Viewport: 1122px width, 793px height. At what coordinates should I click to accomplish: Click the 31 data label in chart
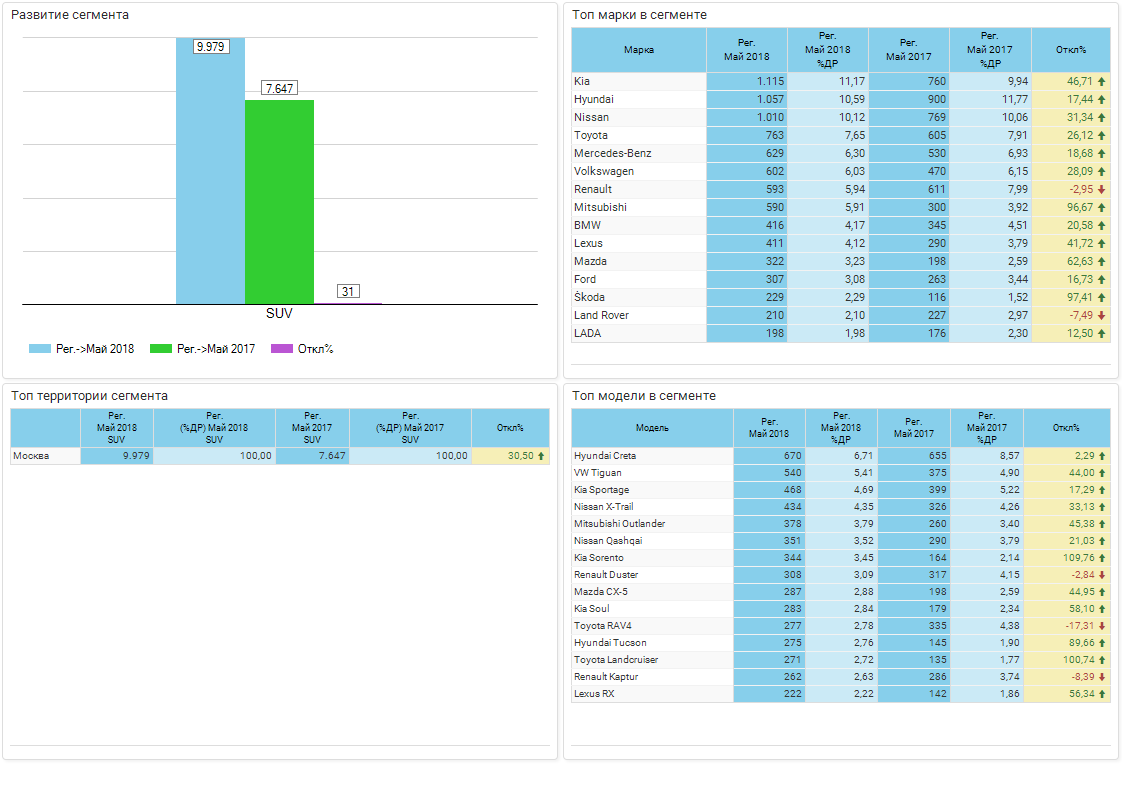[348, 291]
